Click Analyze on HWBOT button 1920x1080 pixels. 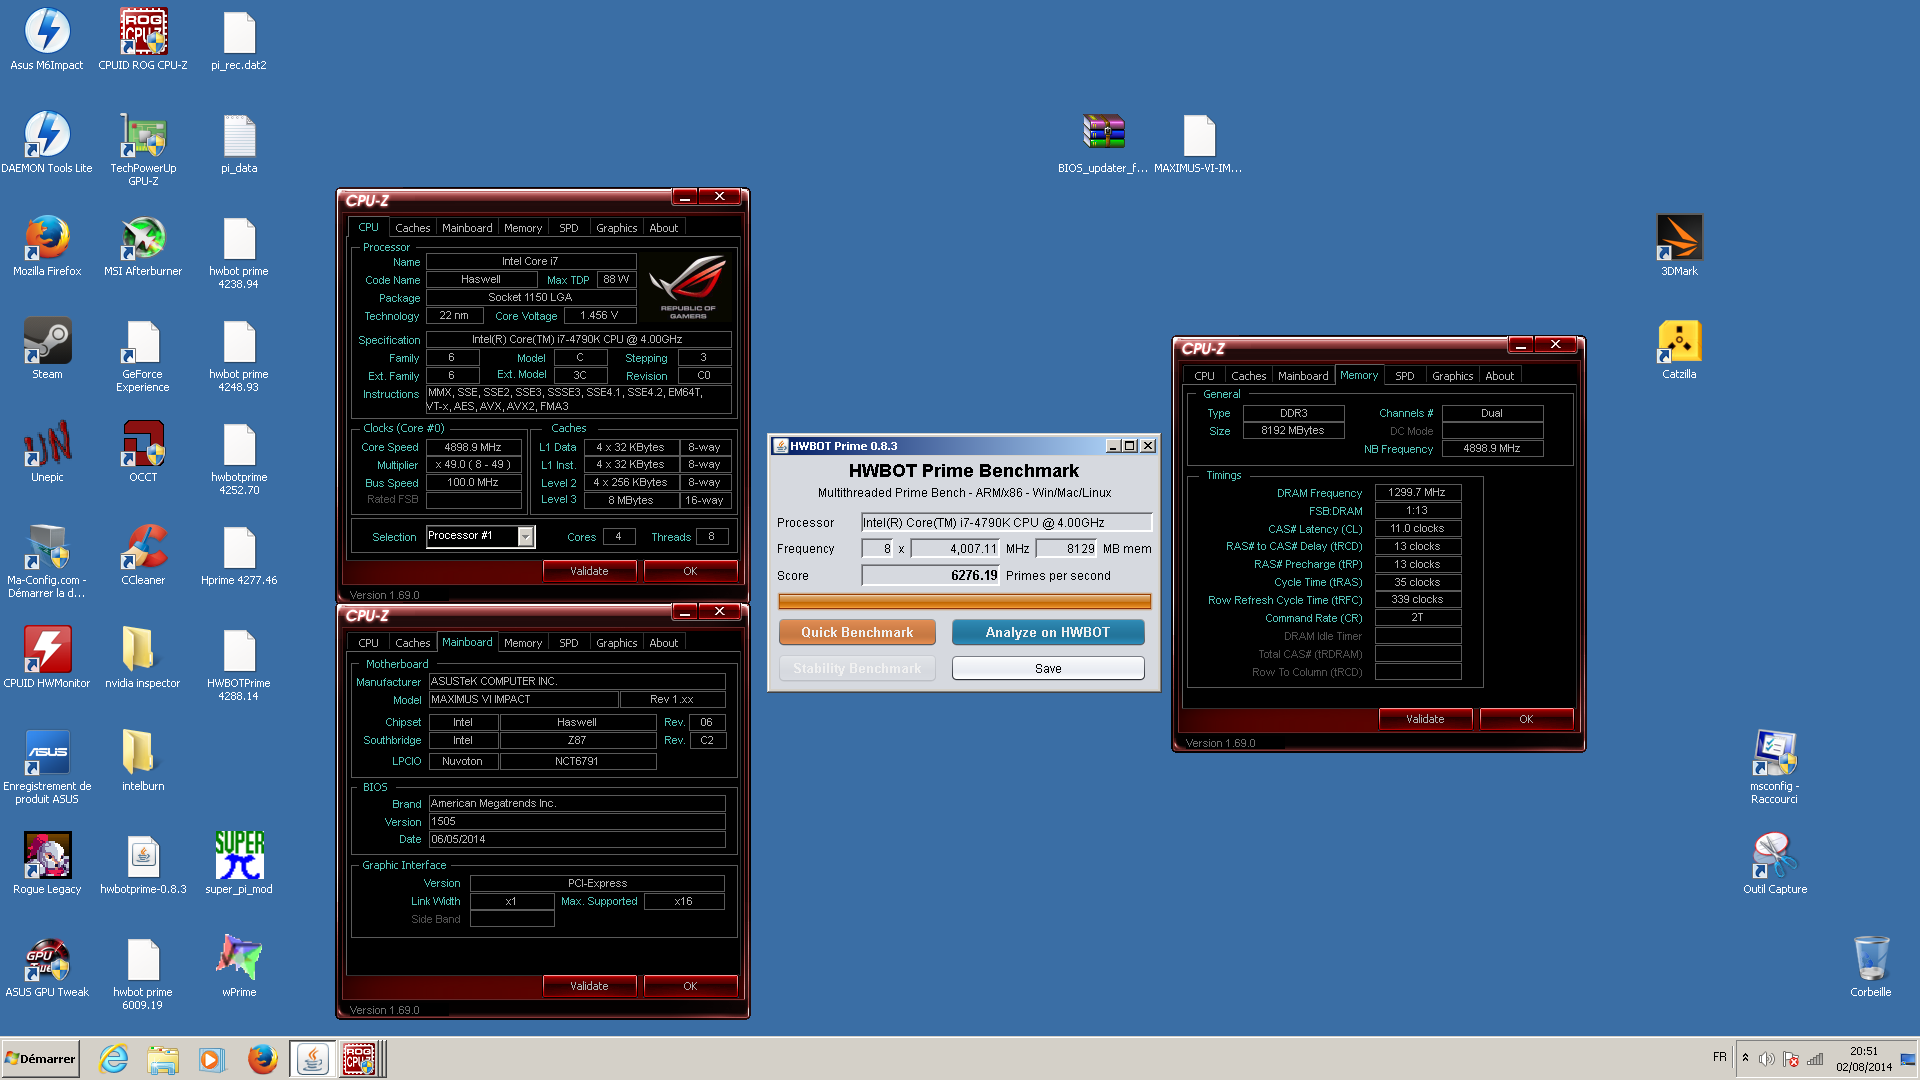[1047, 632]
